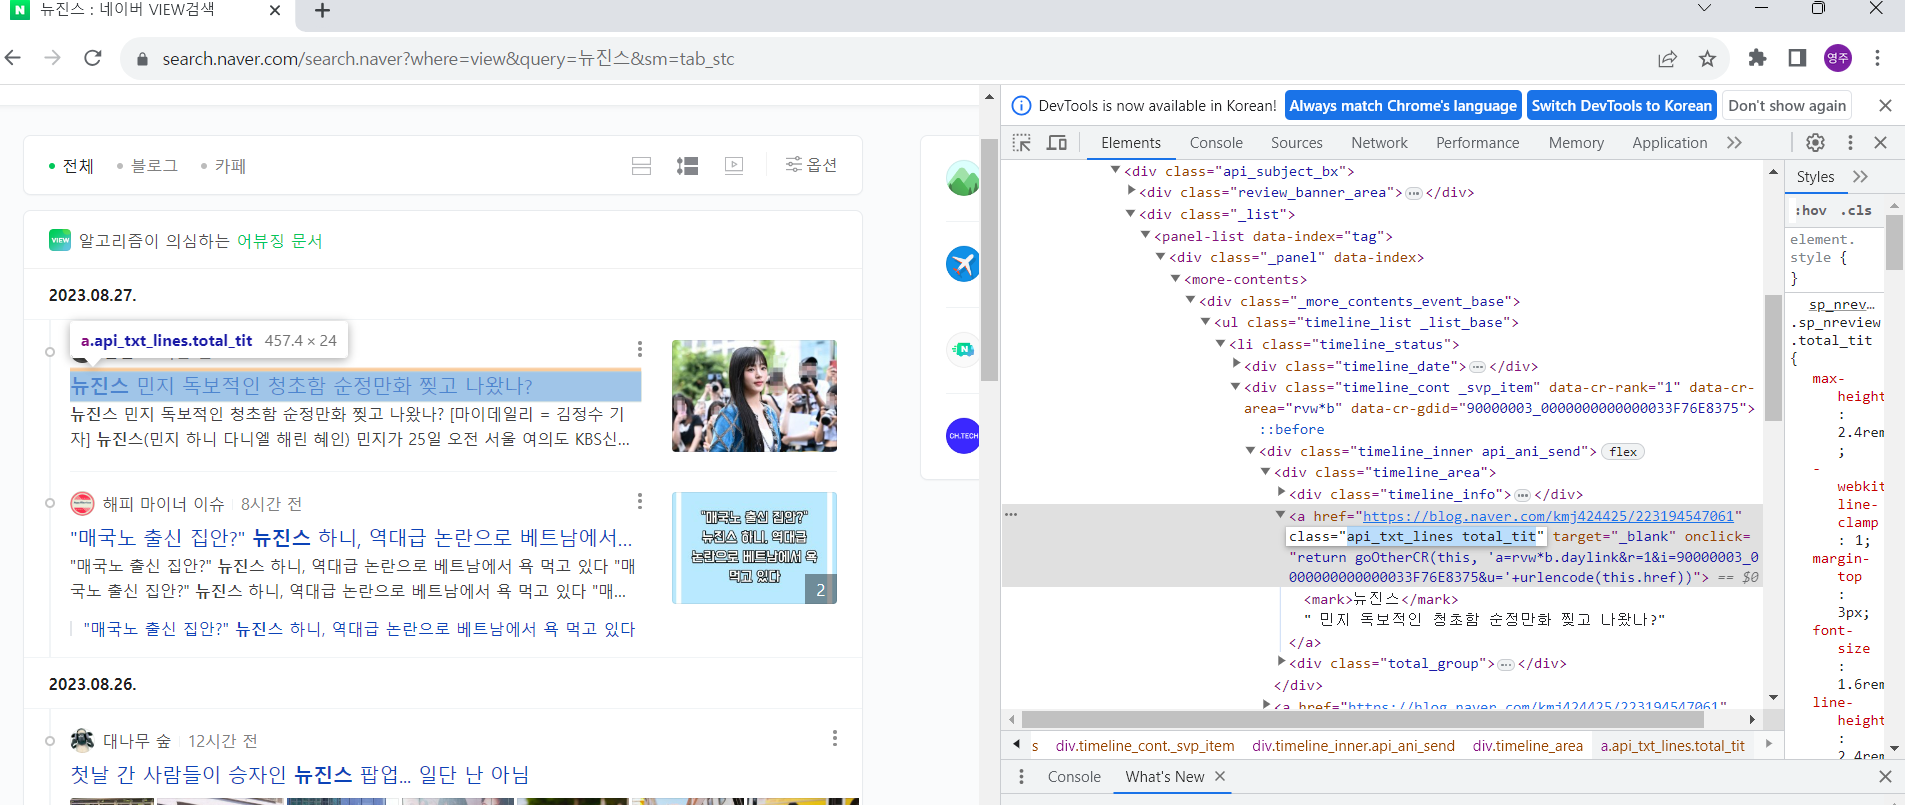This screenshot has height=805, width=1905.
Task: Open more options for 뉴진스 민지 post
Action: tap(640, 348)
